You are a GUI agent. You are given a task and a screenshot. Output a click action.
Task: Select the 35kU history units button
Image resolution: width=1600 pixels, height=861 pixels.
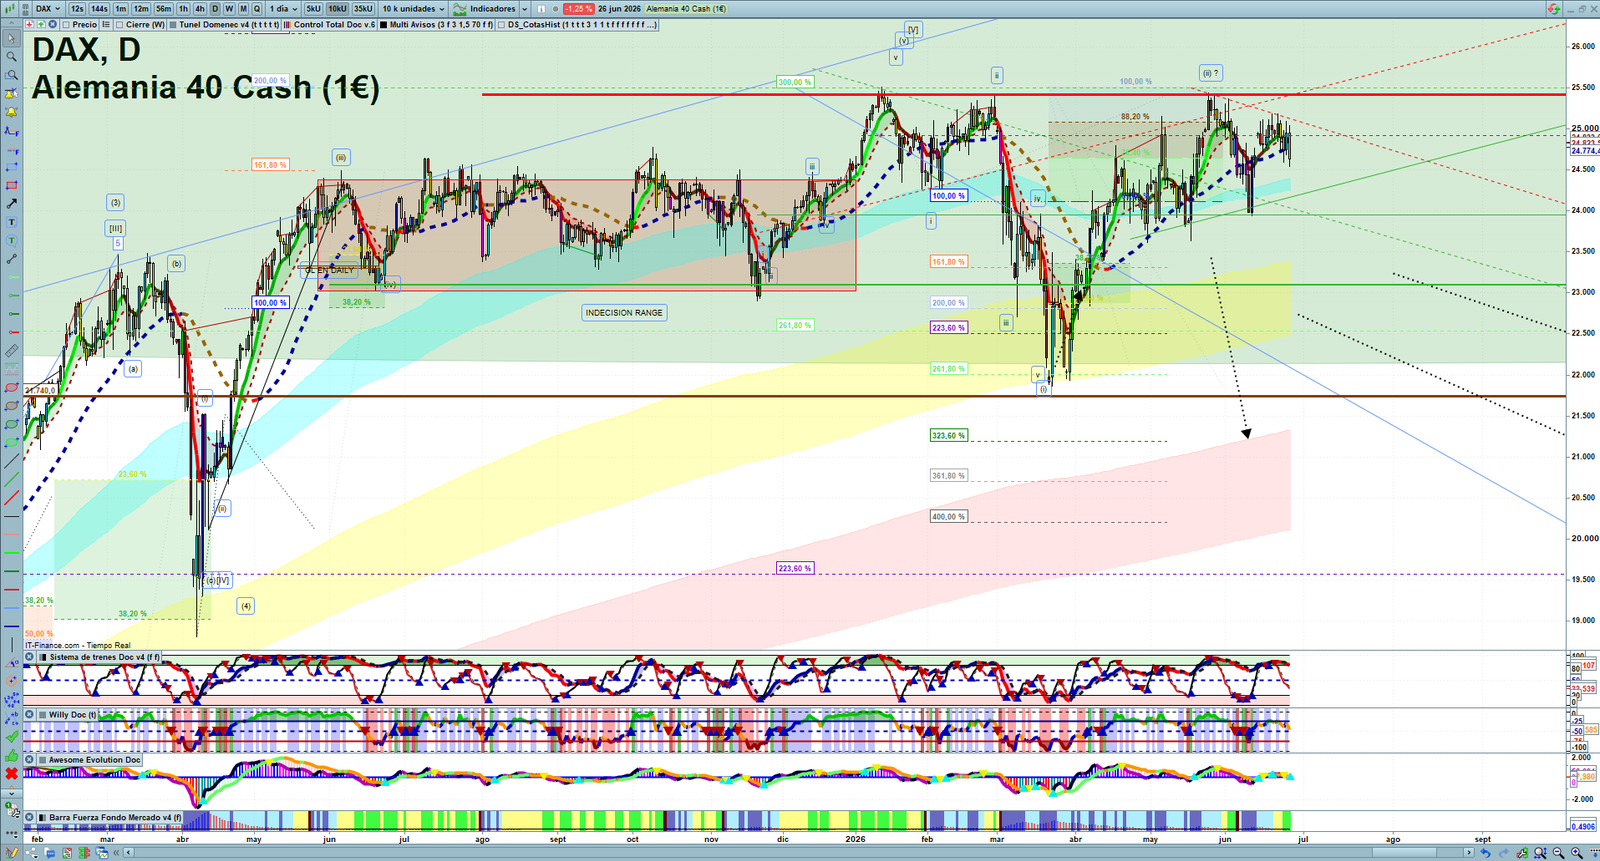363,9
